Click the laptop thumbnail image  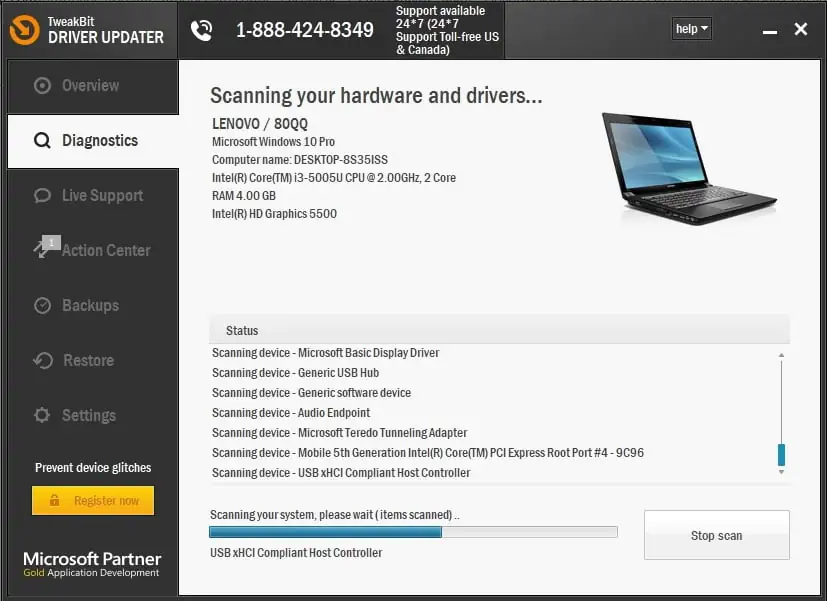[x=687, y=168]
